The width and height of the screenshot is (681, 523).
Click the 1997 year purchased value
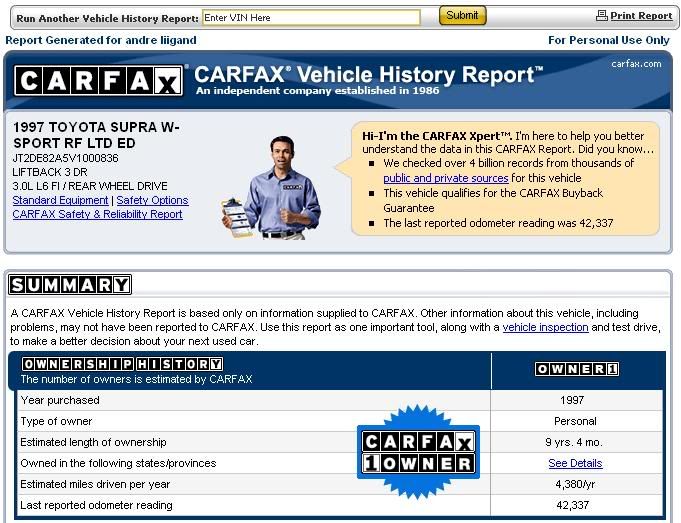tap(572, 400)
